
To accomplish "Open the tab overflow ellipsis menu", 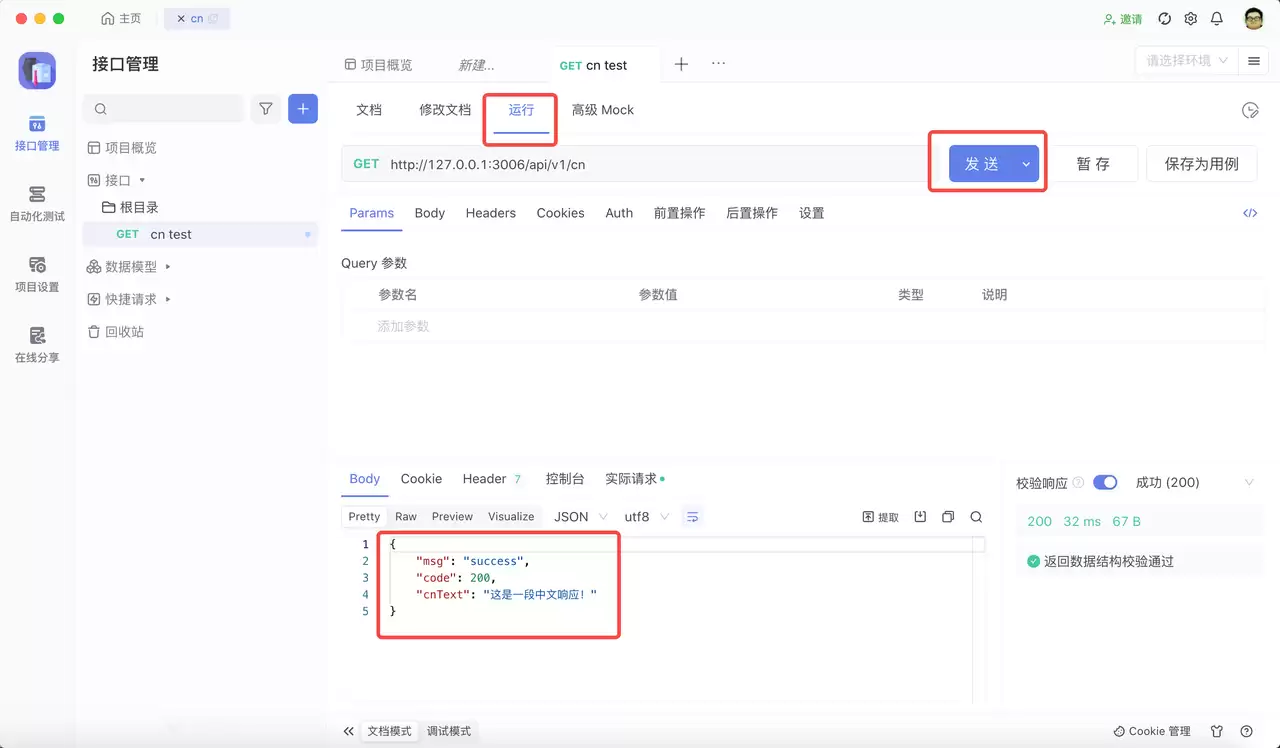I will pos(718,63).
